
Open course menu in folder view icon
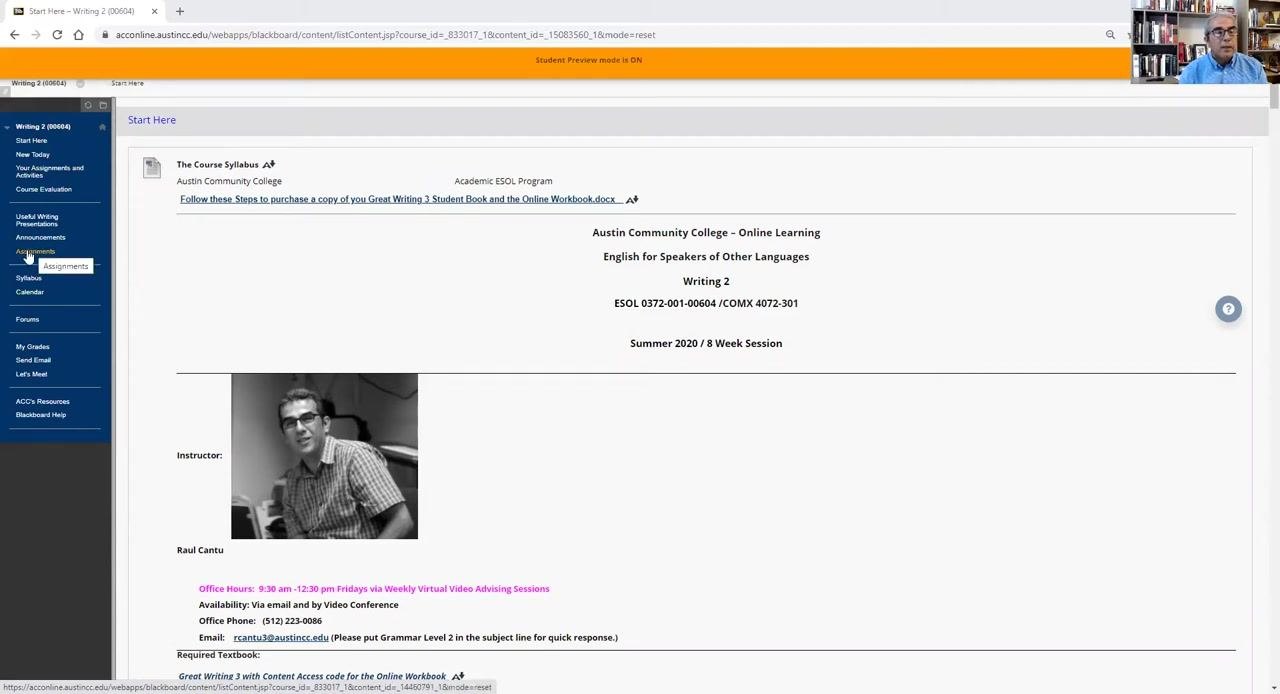[103, 105]
